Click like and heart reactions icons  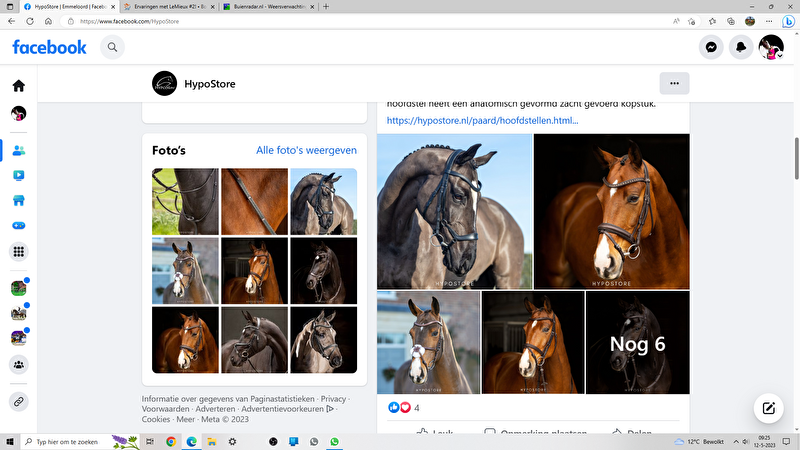point(399,407)
